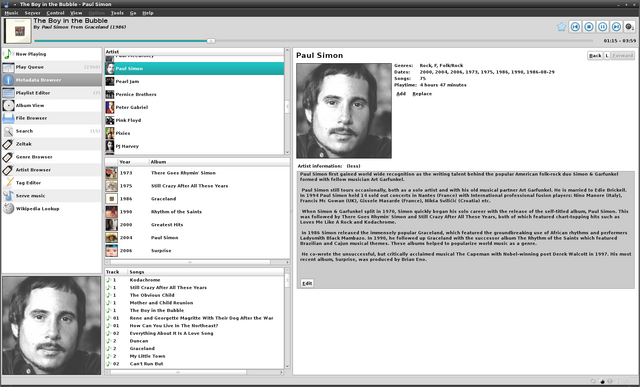The image size is (640, 387).
Task: Open the Help menu
Action: coord(148,13)
